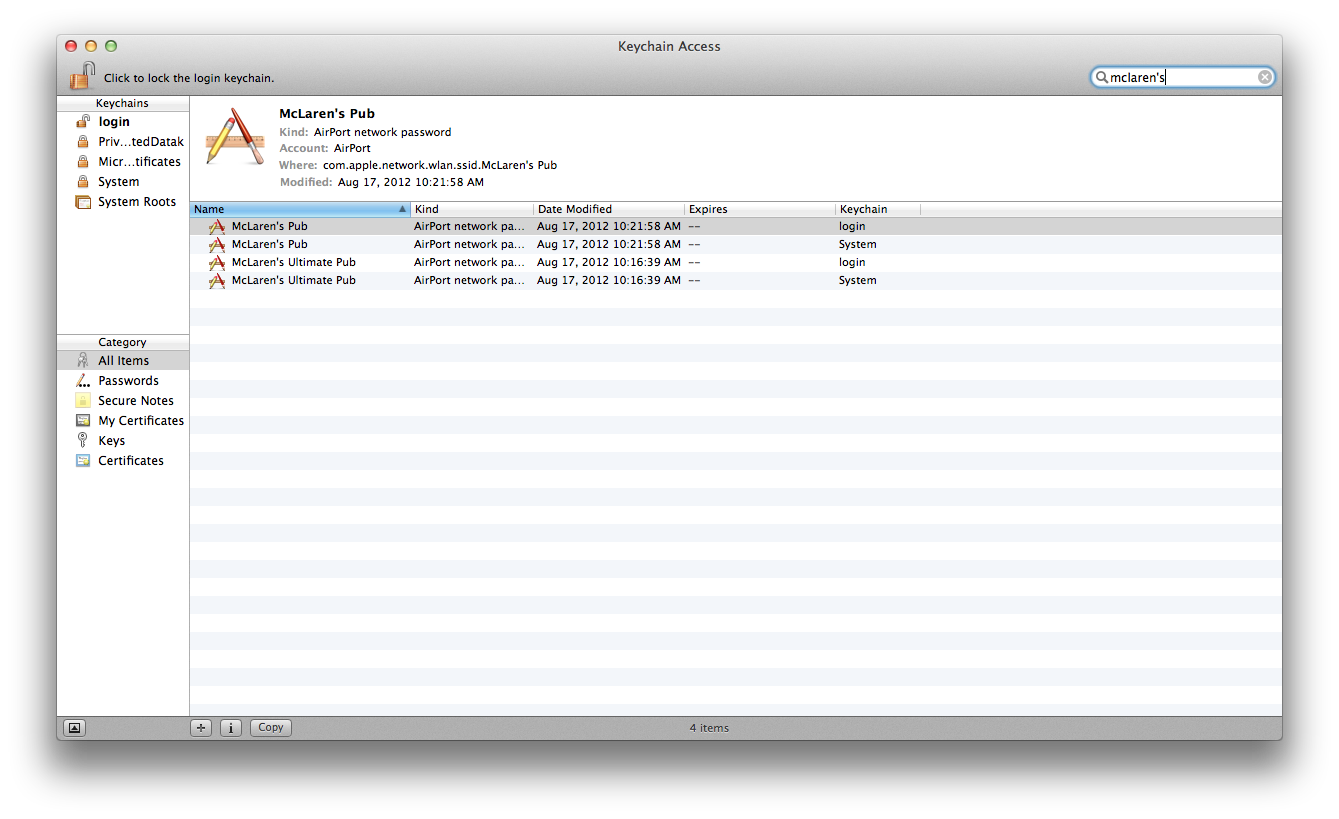Image resolution: width=1339 pixels, height=819 pixels.
Task: Click the Category section header
Action: (122, 342)
